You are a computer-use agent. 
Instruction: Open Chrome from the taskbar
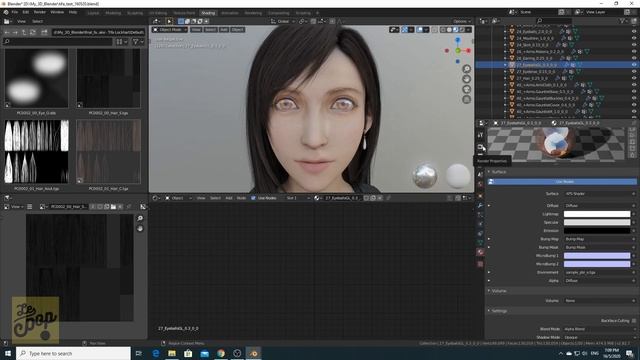tap(221, 353)
